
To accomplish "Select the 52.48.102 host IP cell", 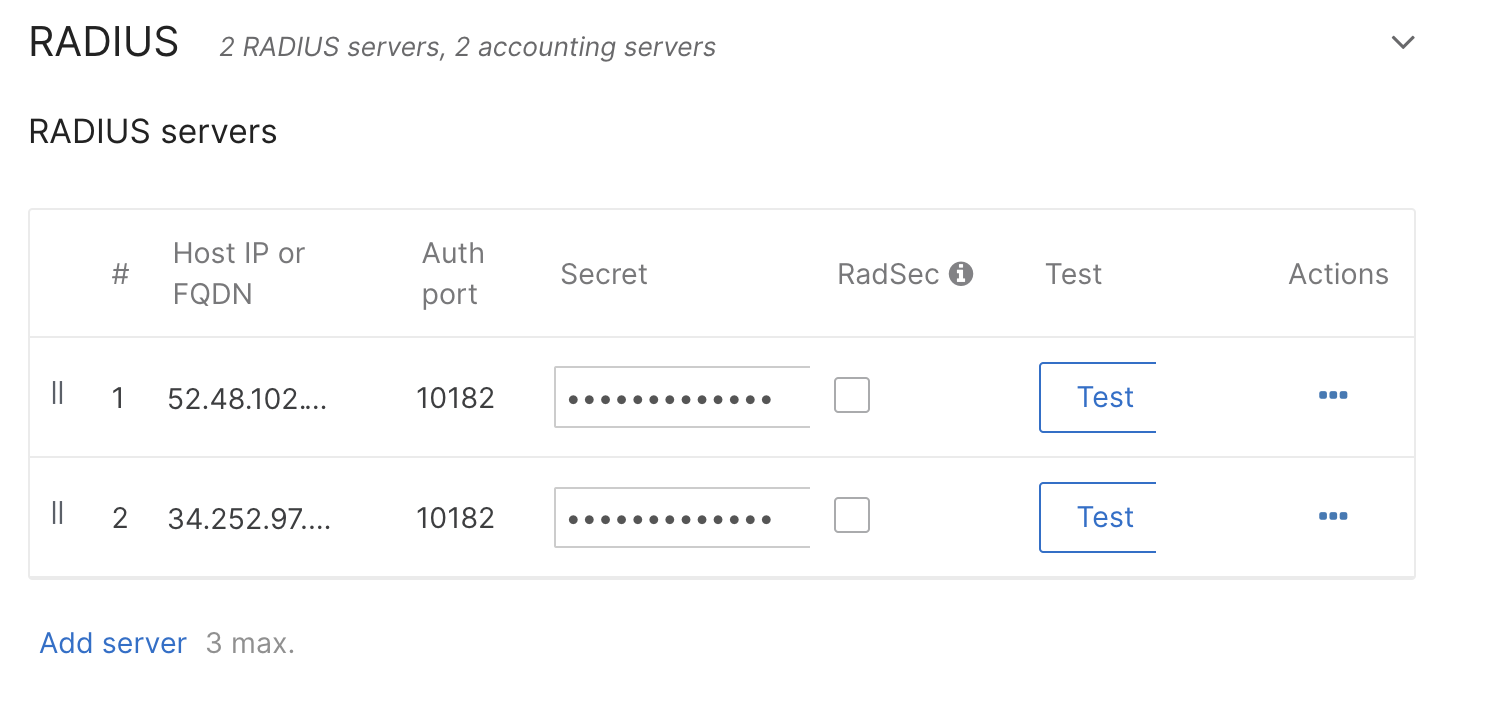I will [x=249, y=399].
